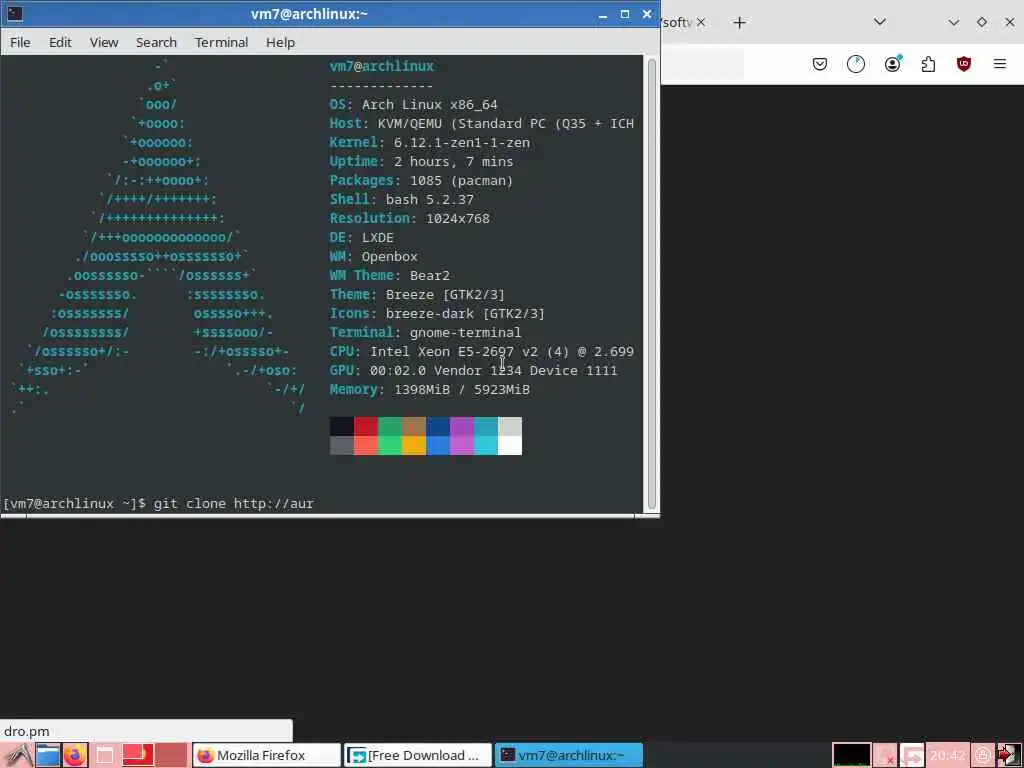Click the logout icon at panel end
This screenshot has height=768, width=1024.
point(1009,755)
